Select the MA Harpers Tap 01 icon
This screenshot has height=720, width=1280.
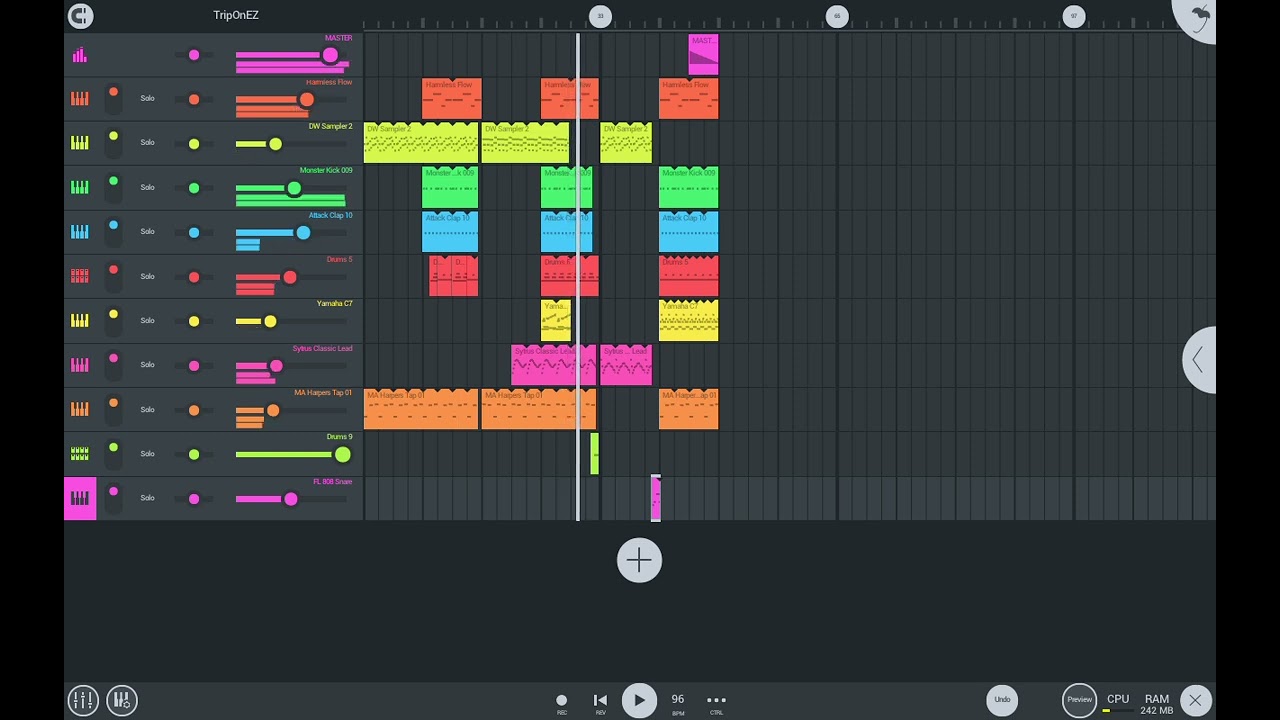(x=80, y=409)
